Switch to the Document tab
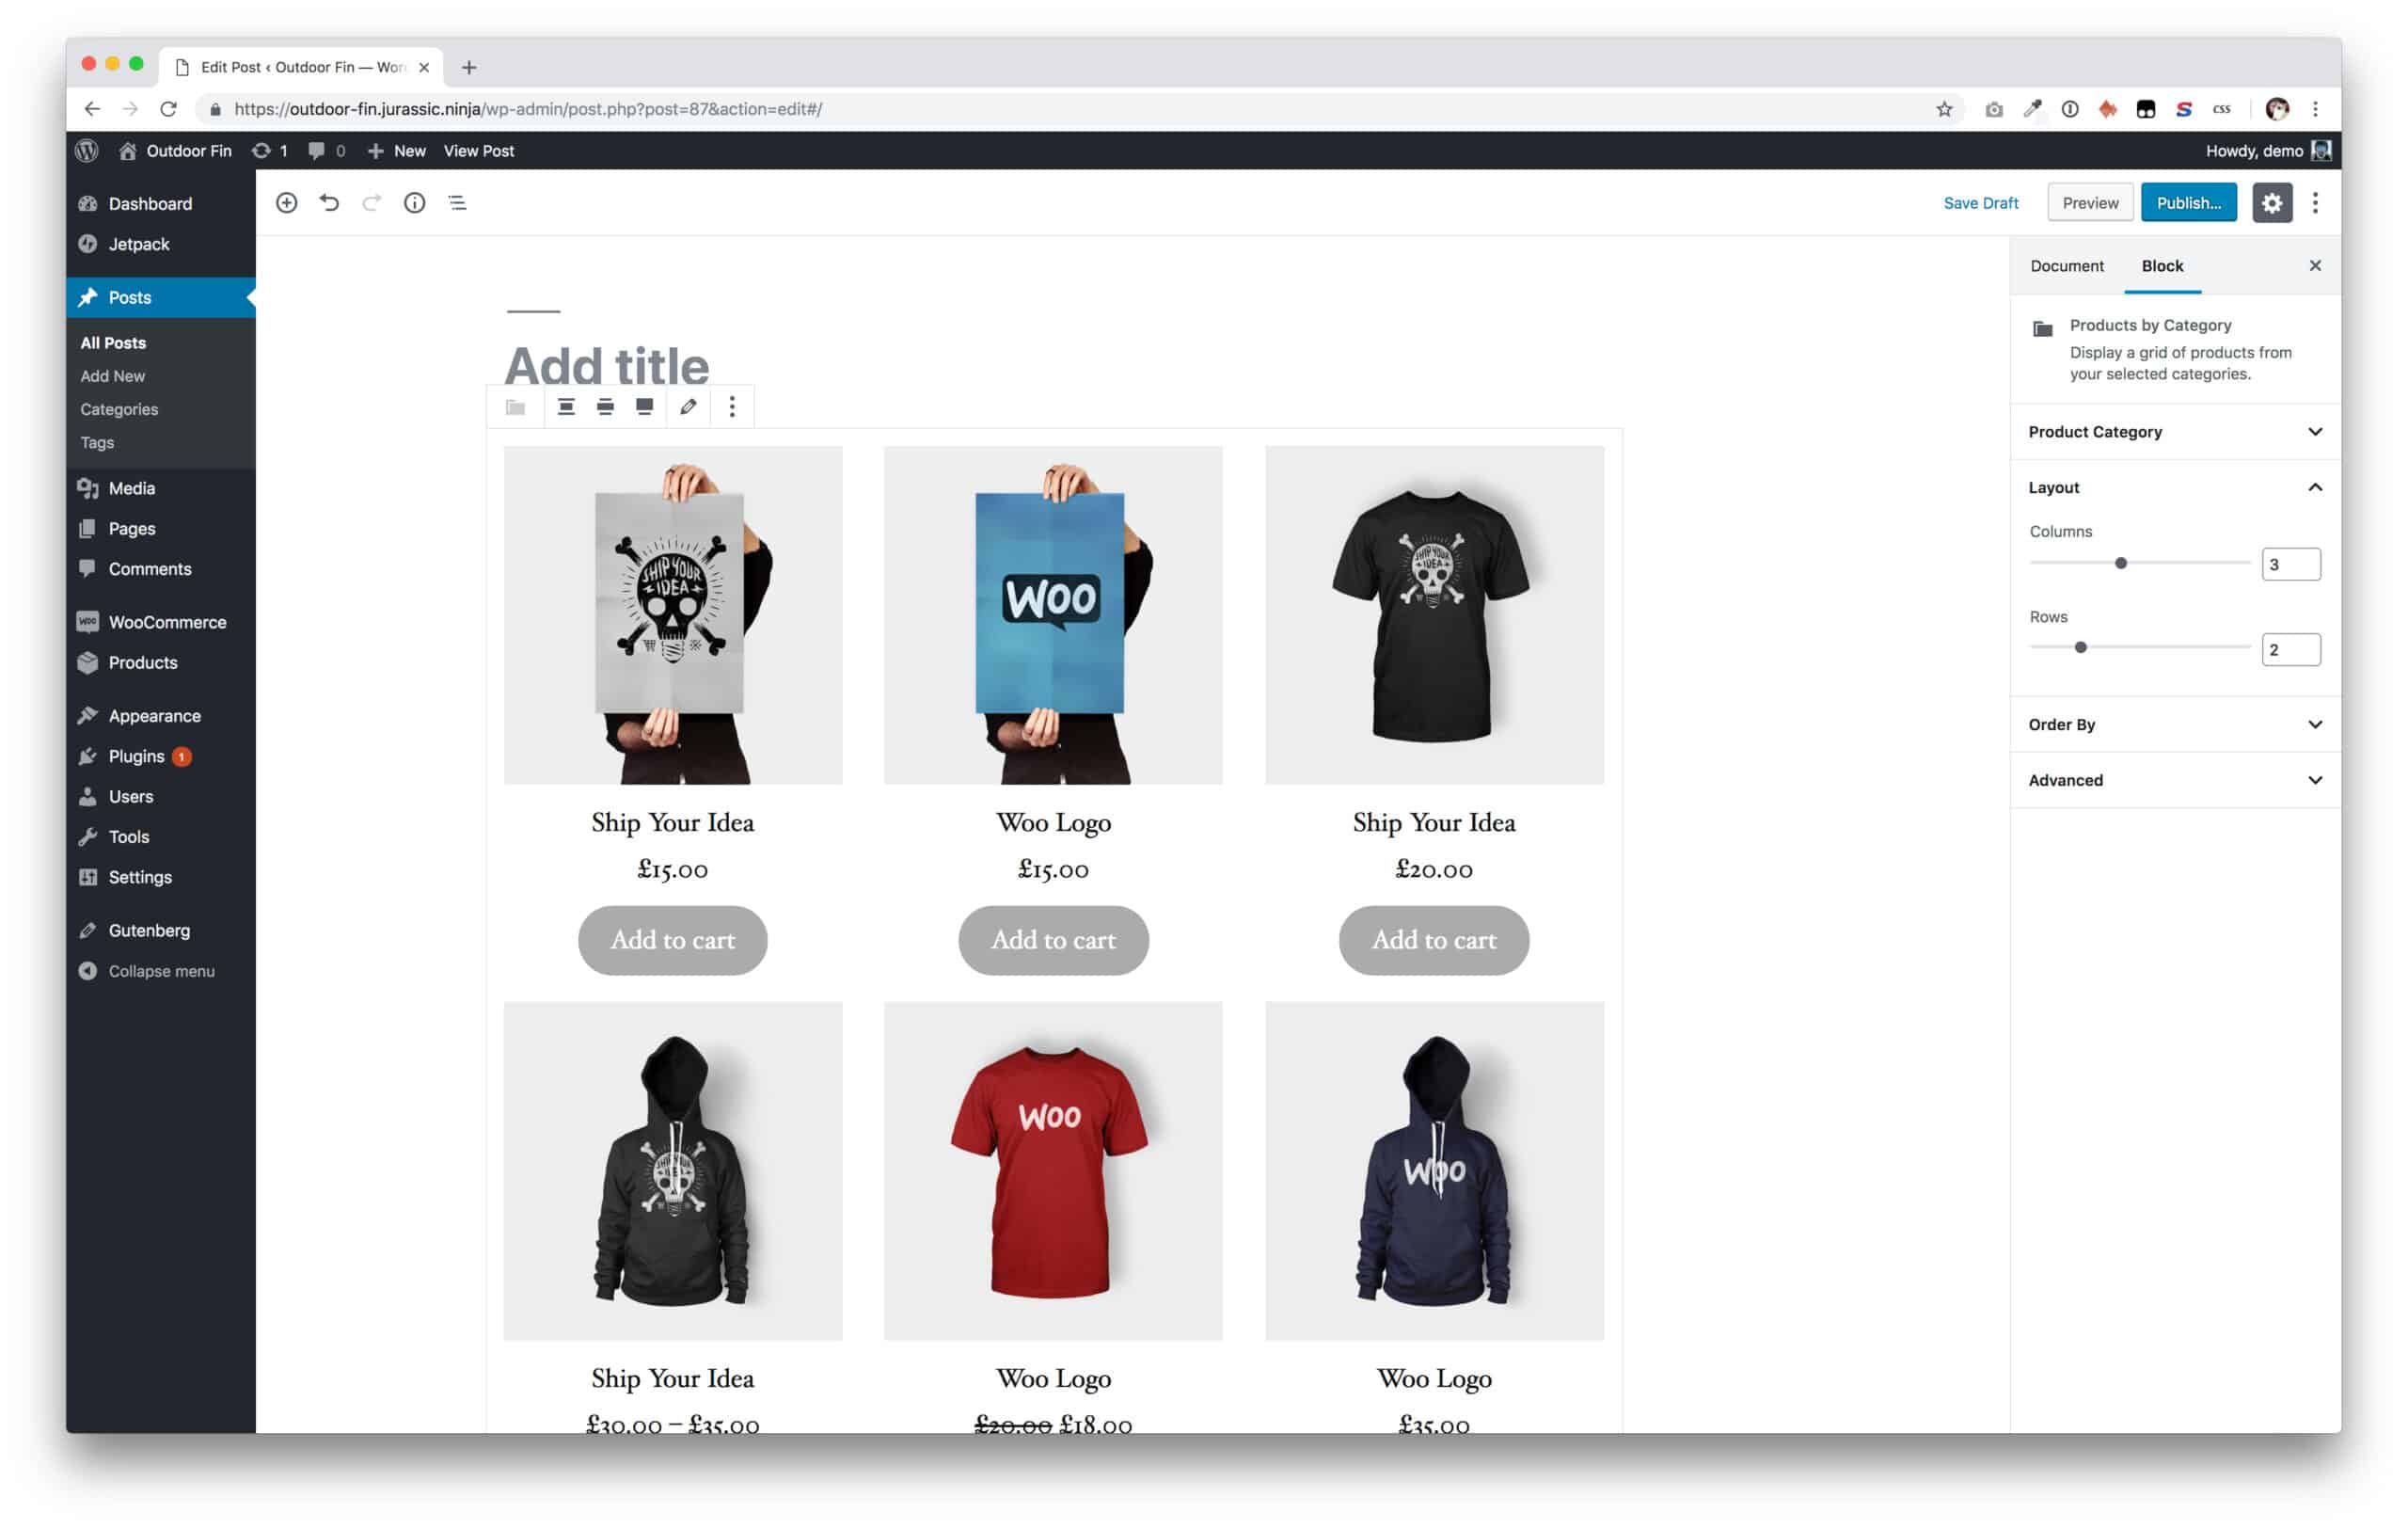The height and width of the screenshot is (1528, 2408). click(2067, 265)
